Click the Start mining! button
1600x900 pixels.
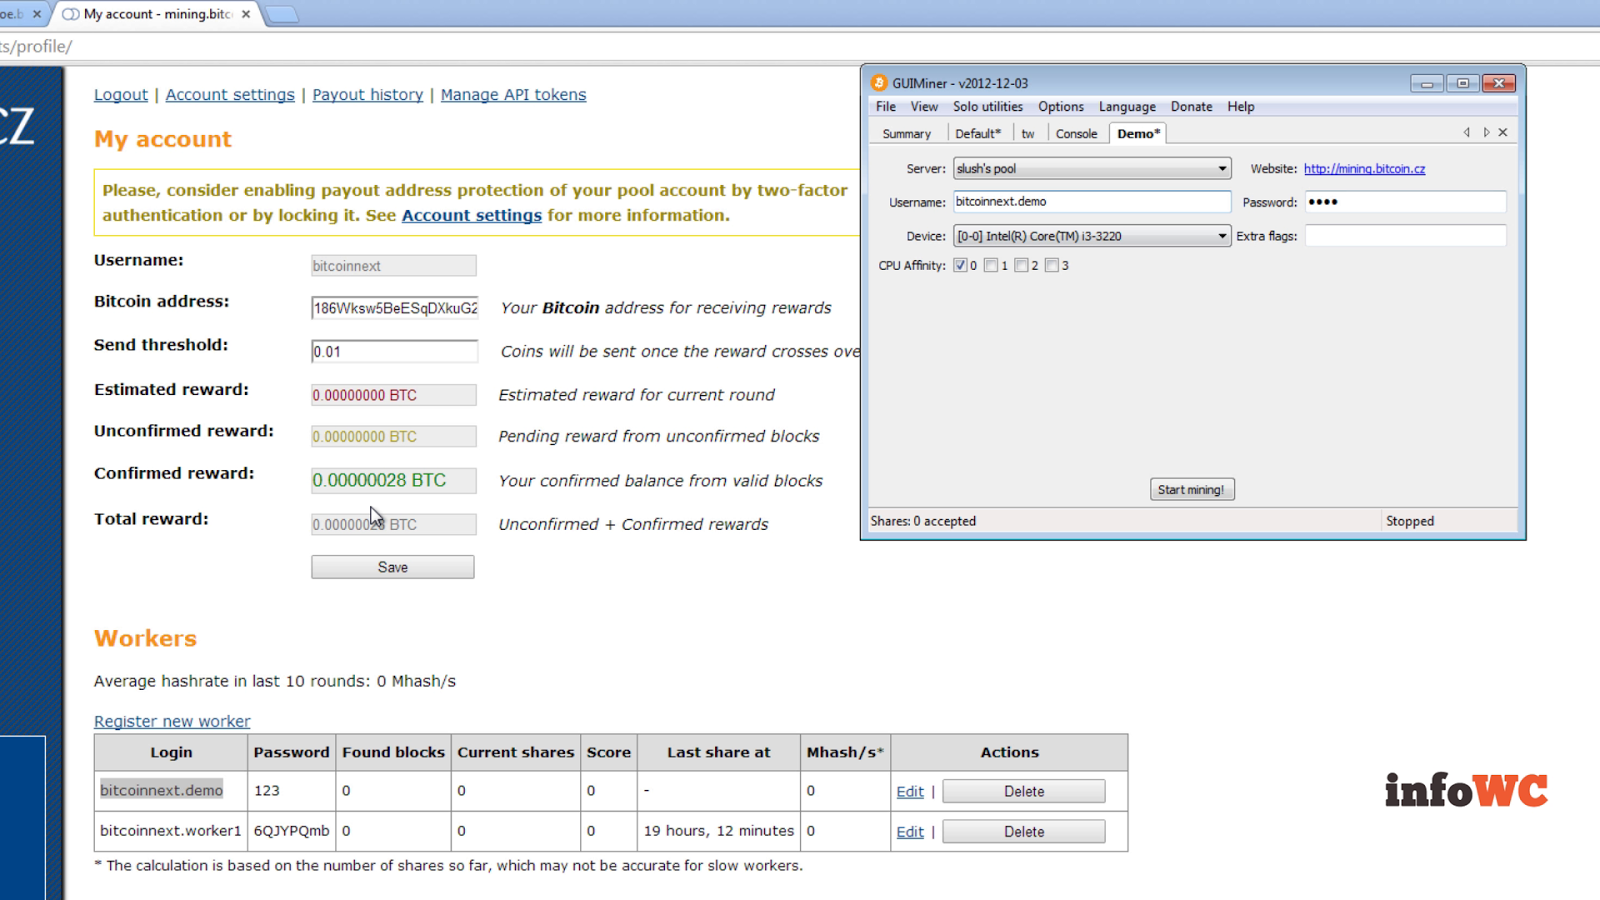pyautogui.click(x=1192, y=489)
